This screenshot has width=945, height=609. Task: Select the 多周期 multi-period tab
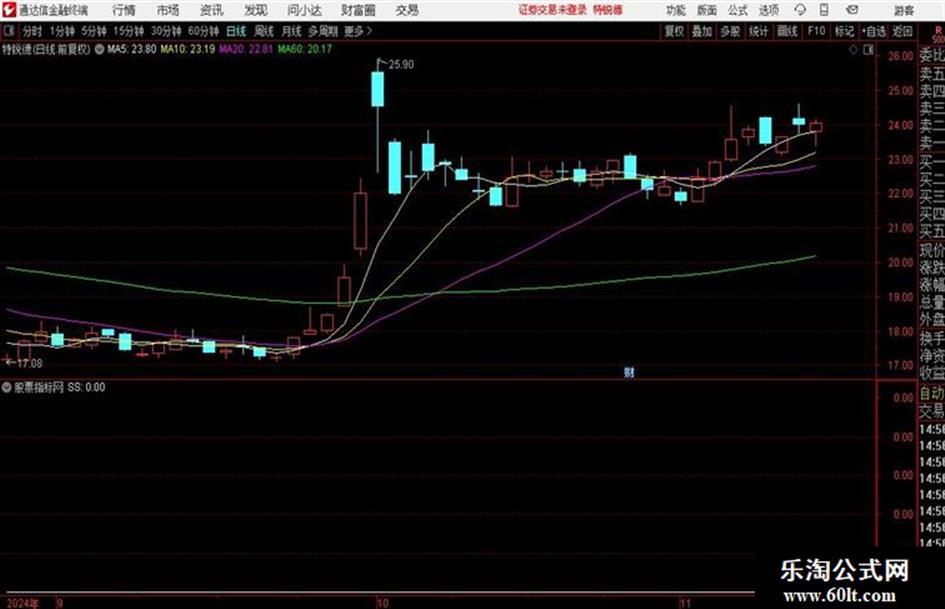(x=323, y=31)
